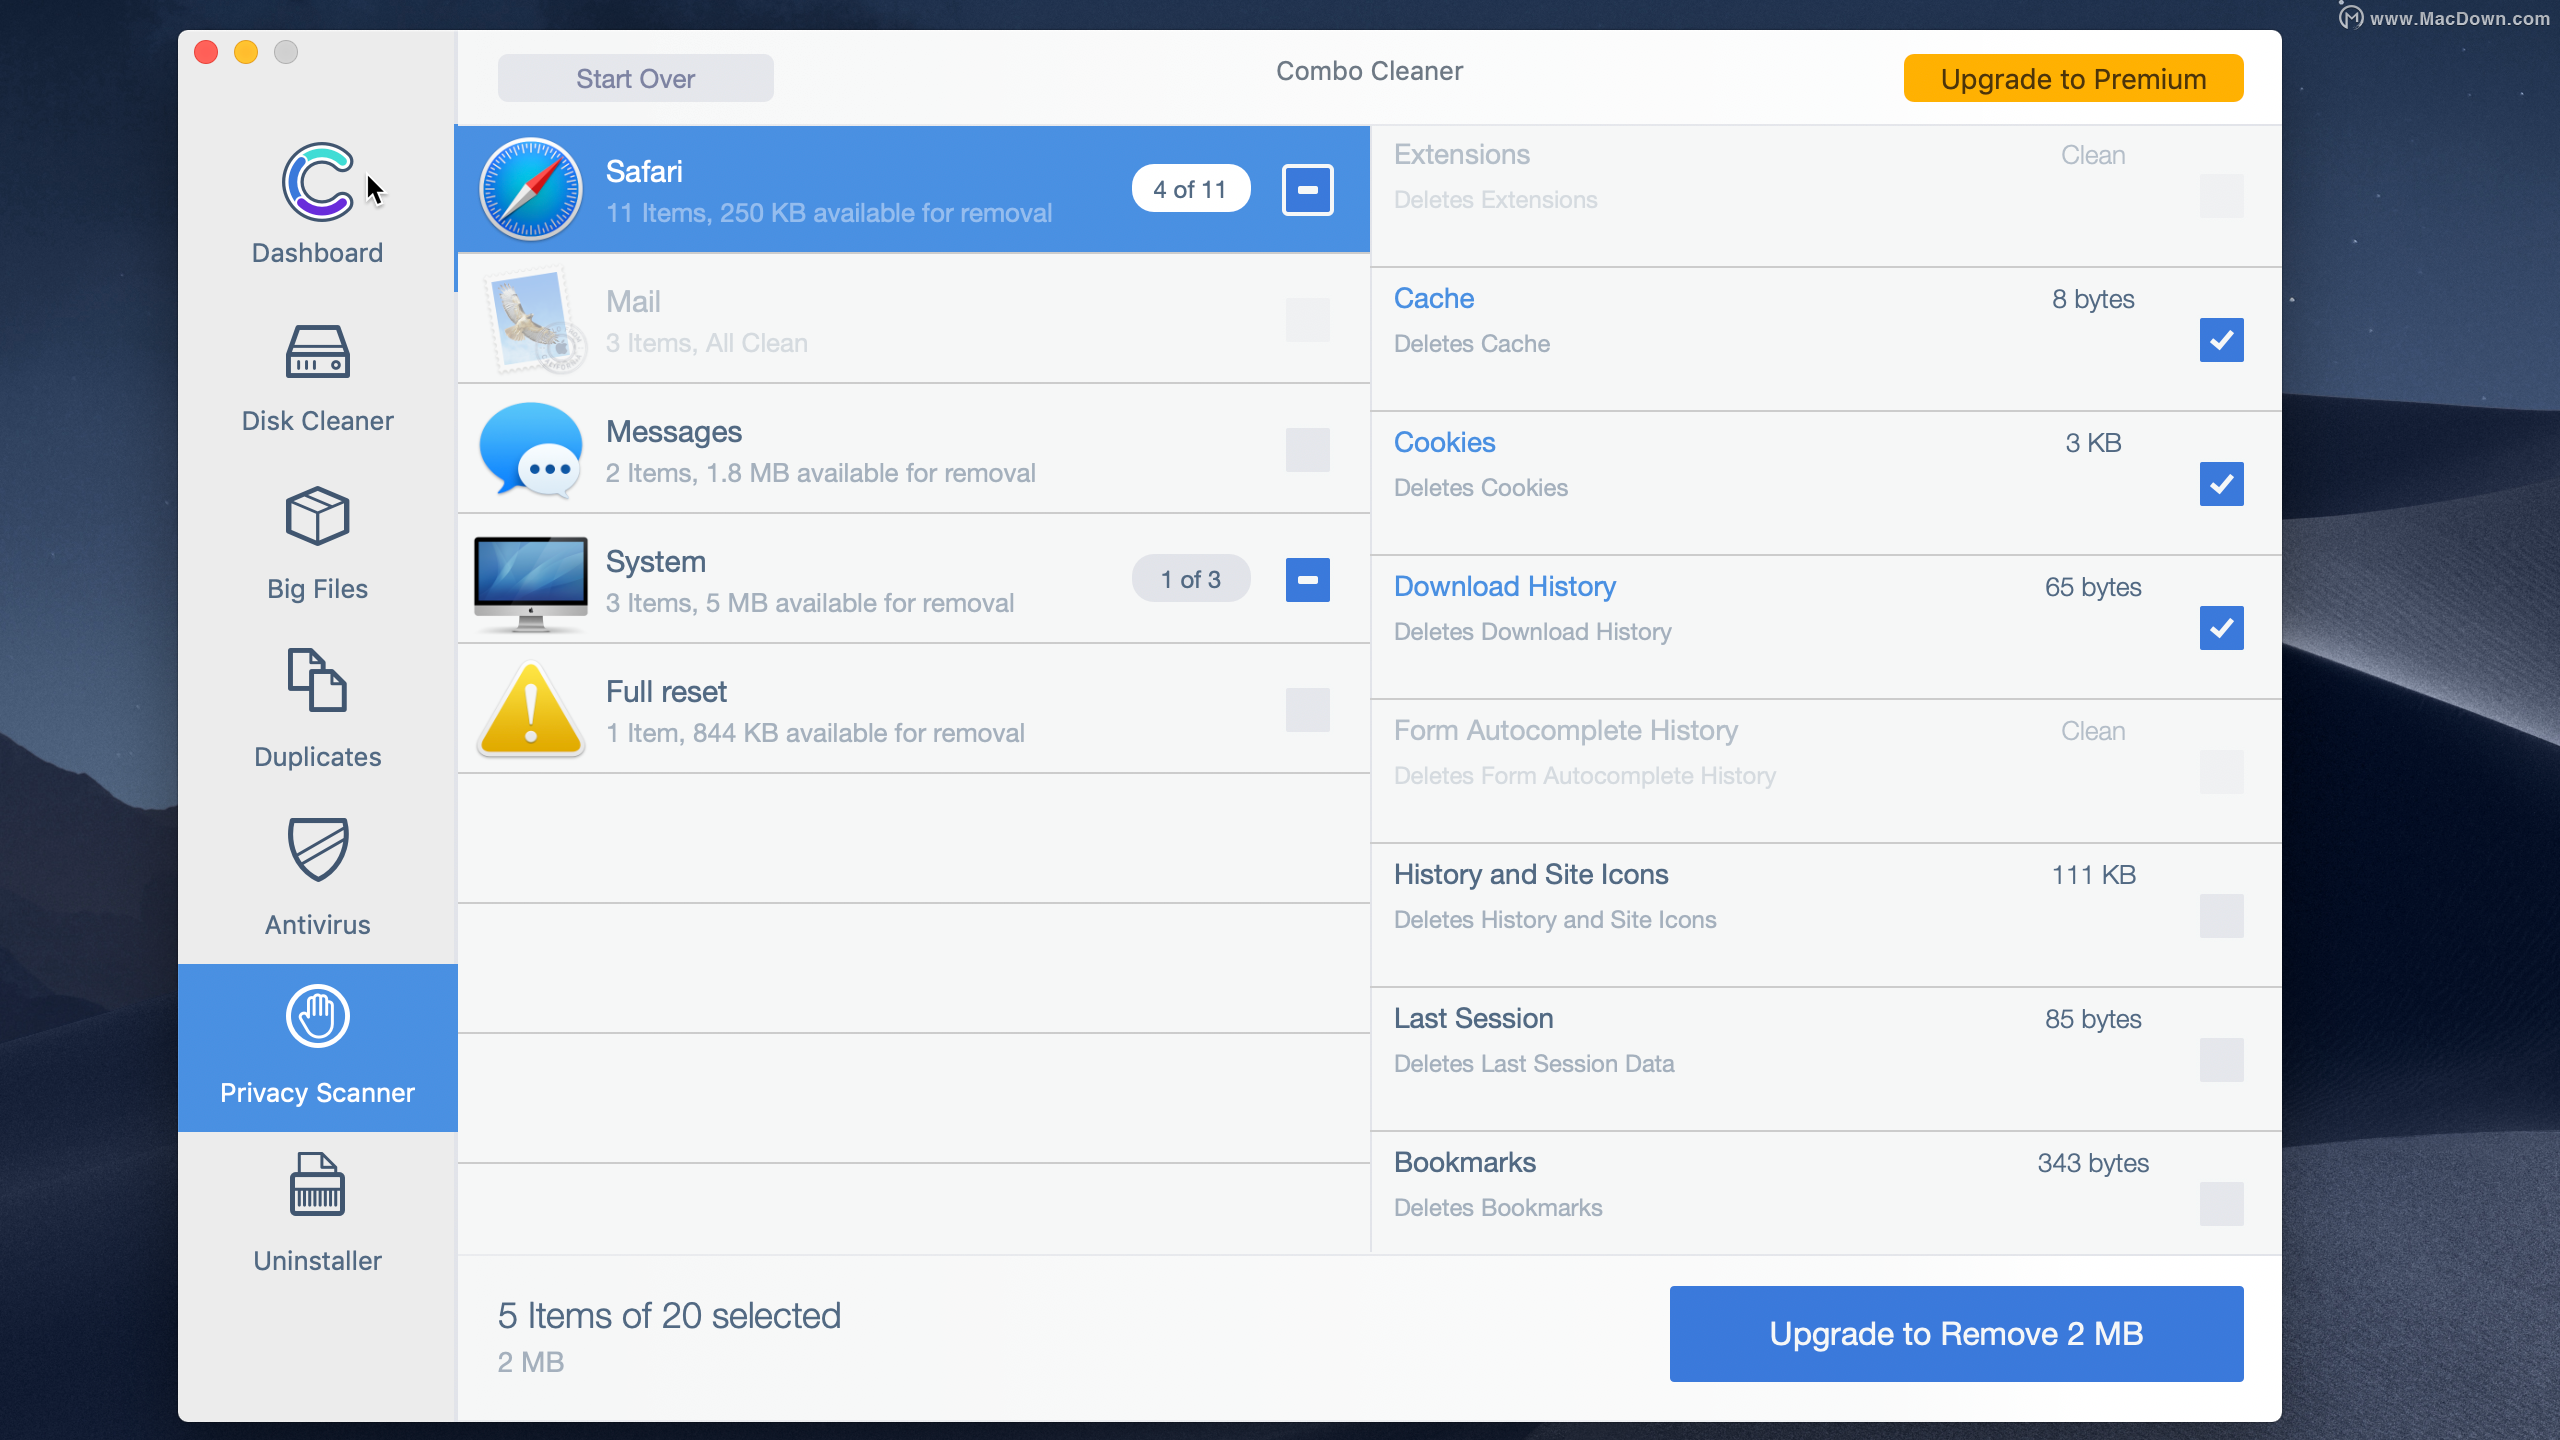The image size is (2560, 1440).
Task: Switch to the Dashboard label
Action: (x=318, y=253)
